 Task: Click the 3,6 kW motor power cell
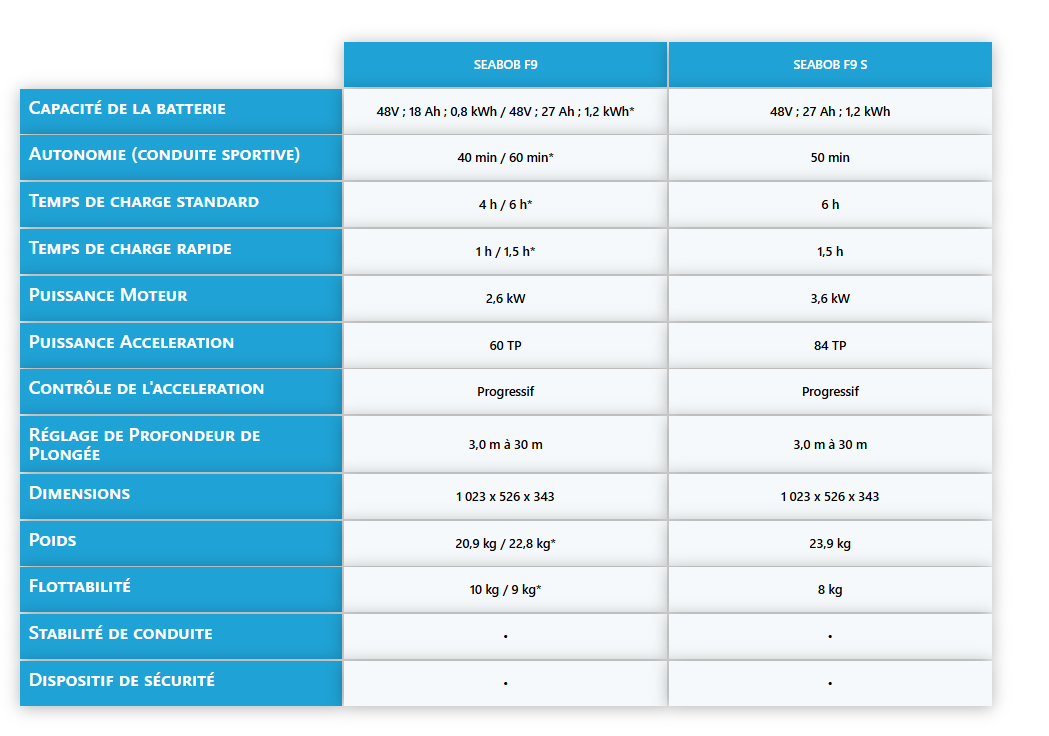830,299
